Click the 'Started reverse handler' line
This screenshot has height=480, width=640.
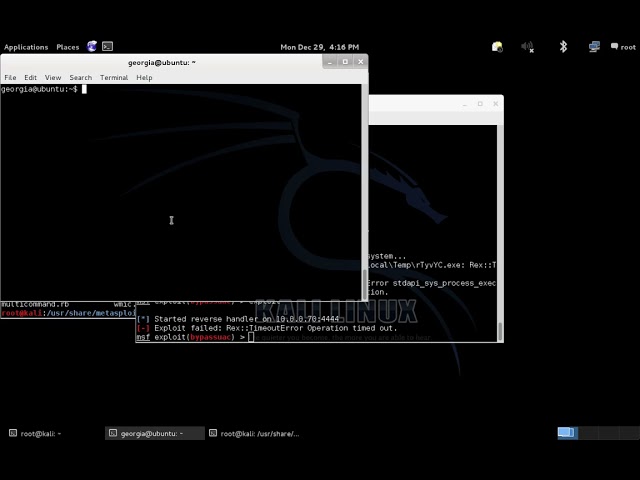tap(238, 319)
